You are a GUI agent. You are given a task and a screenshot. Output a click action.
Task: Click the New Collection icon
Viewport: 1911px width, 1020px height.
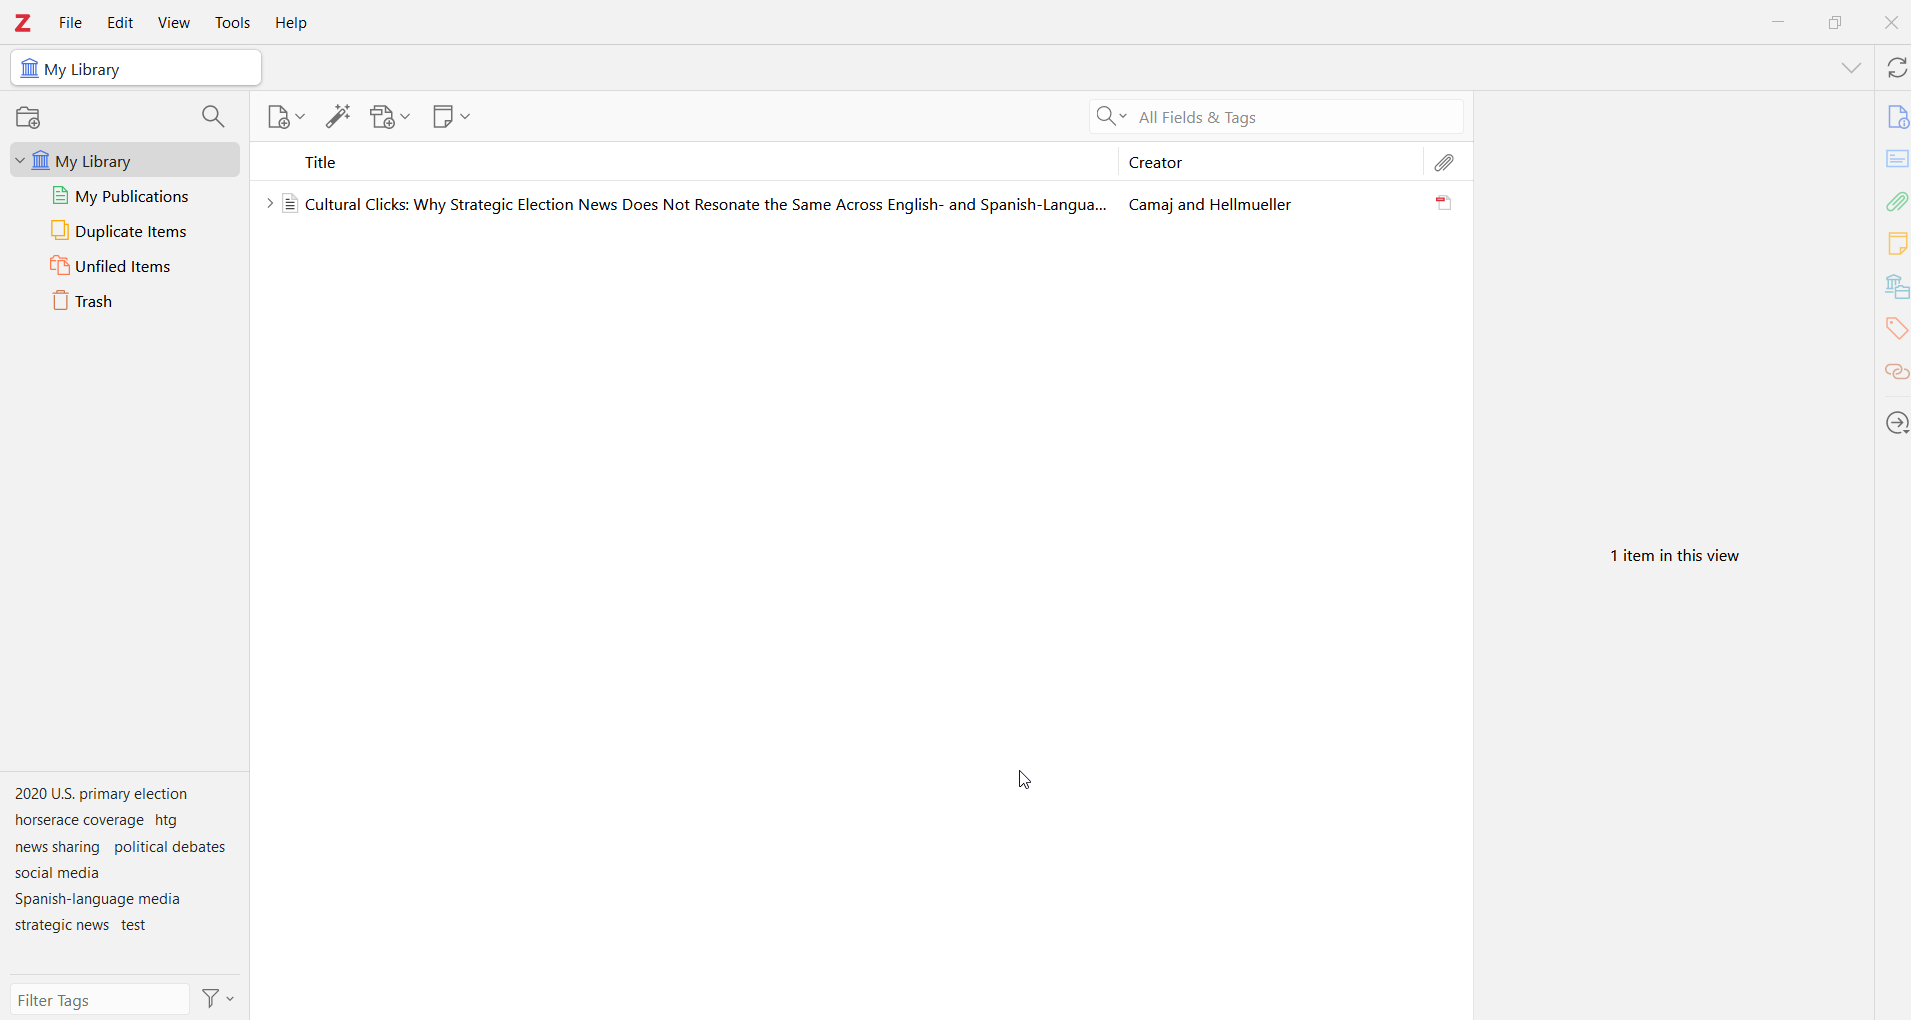click(x=29, y=118)
